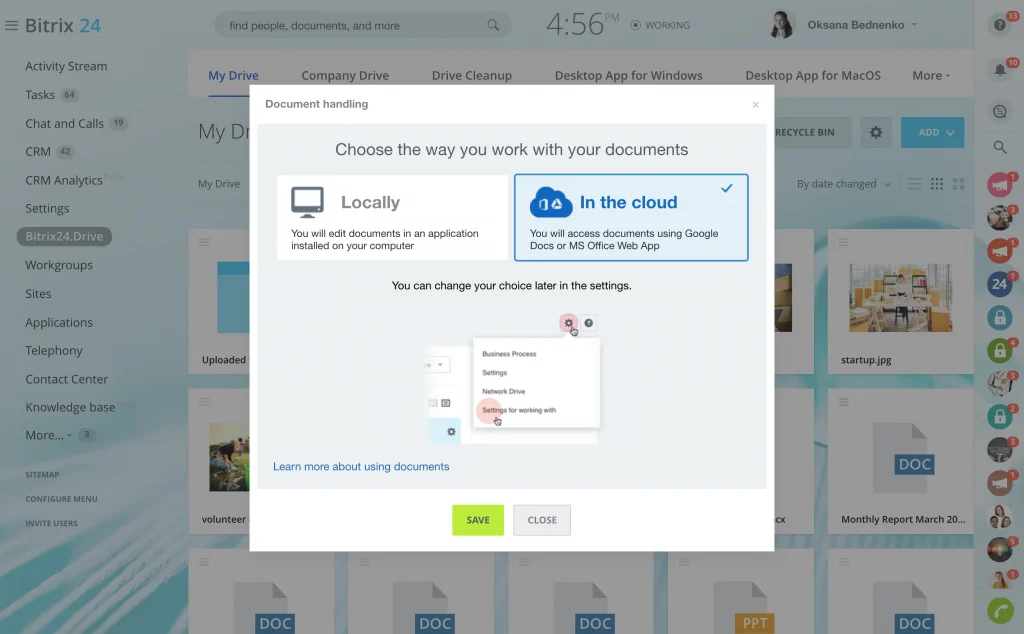This screenshot has height=634, width=1024.
Task: Click the help question mark icon
Action: [999, 25]
